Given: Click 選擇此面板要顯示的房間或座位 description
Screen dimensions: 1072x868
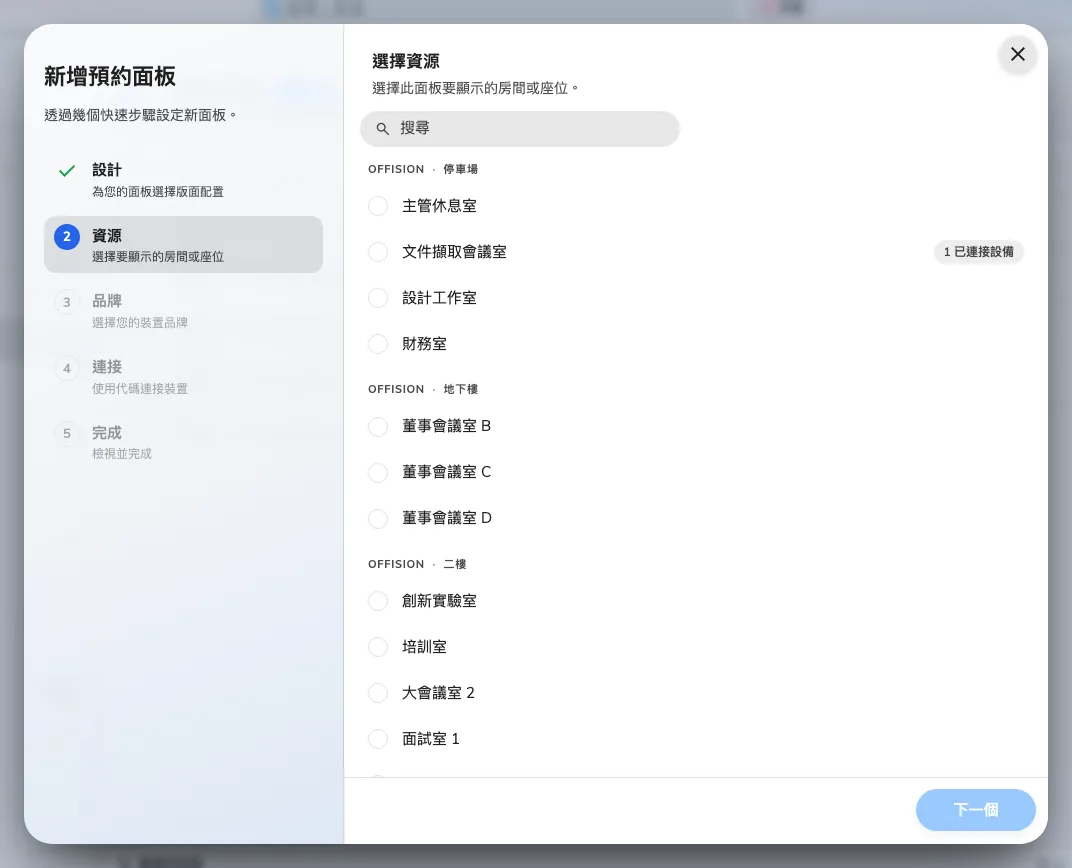Looking at the screenshot, I should 474,88.
